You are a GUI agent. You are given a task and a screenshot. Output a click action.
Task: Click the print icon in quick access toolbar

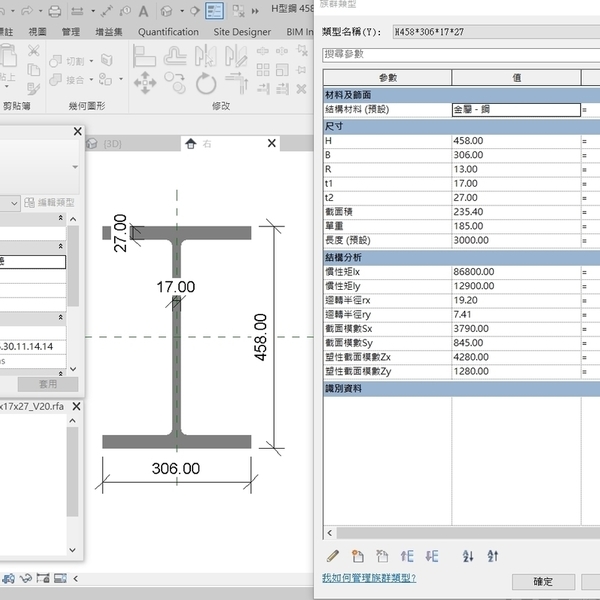54,11
